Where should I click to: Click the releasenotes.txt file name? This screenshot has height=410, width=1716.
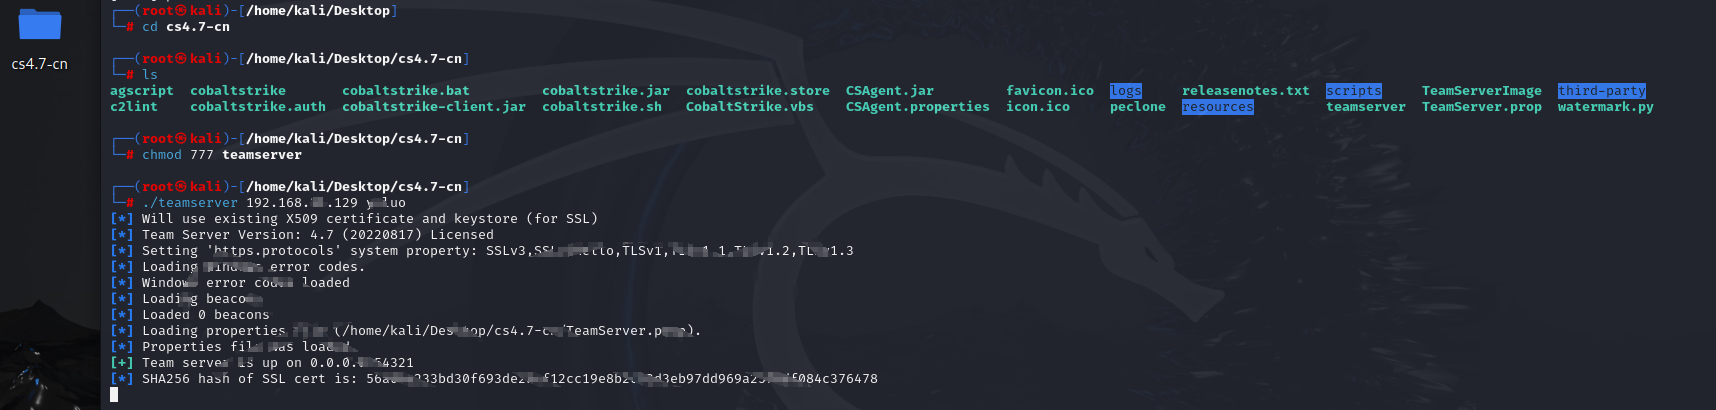pos(1246,91)
